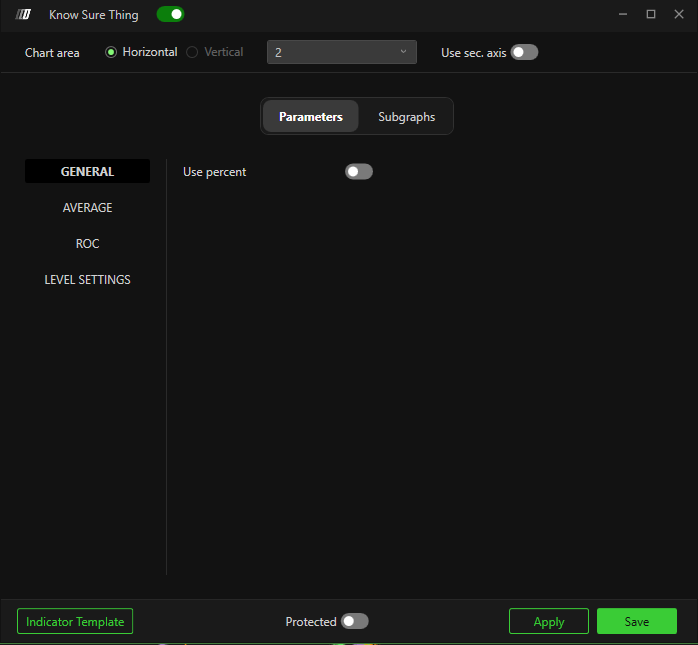This screenshot has width=698, height=645.
Task: Open the AVERAGE settings category
Action: [x=87, y=208]
